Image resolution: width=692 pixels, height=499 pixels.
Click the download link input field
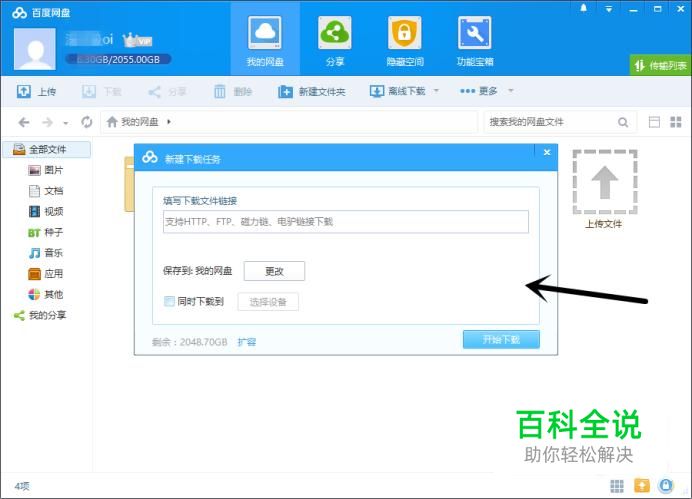point(346,221)
